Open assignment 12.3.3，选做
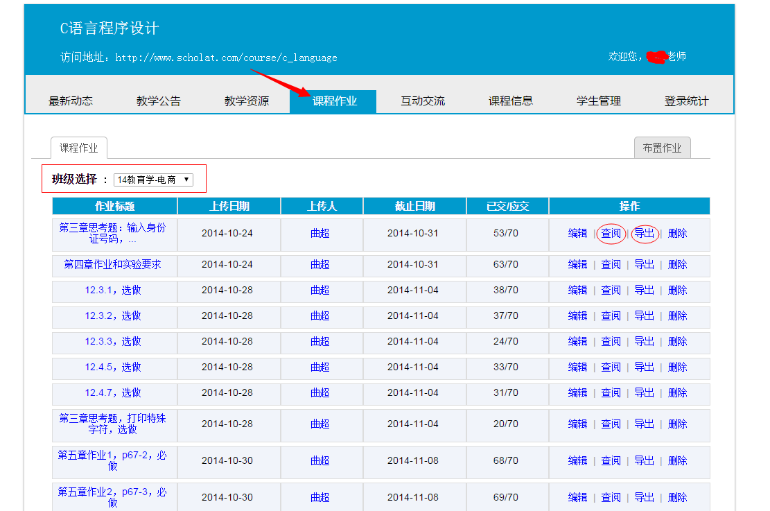770x511 pixels. click(113, 341)
